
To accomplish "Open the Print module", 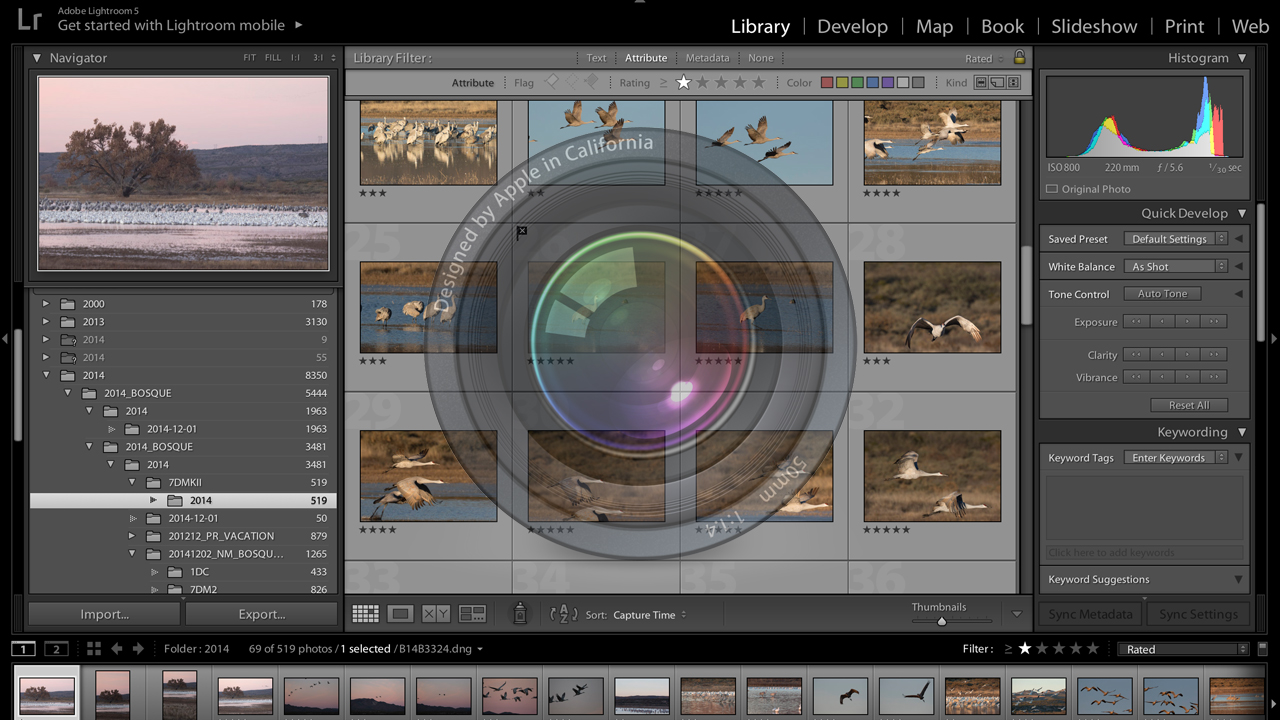I will [x=1184, y=27].
